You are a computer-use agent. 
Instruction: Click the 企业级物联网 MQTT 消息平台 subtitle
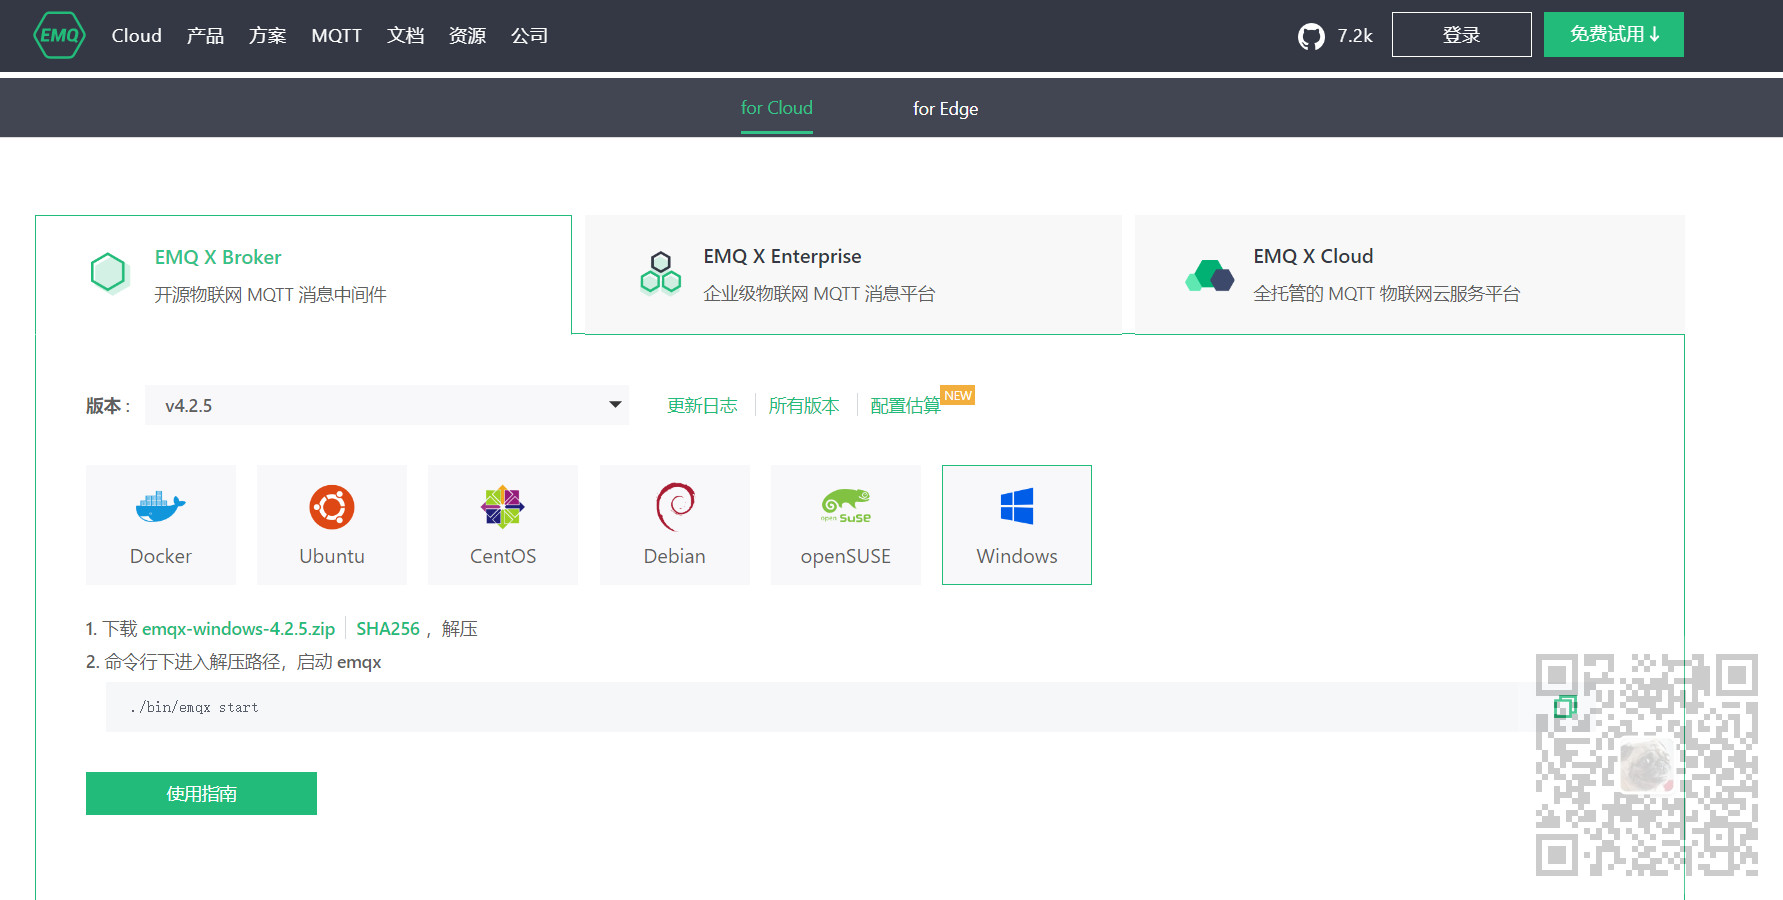tap(819, 294)
